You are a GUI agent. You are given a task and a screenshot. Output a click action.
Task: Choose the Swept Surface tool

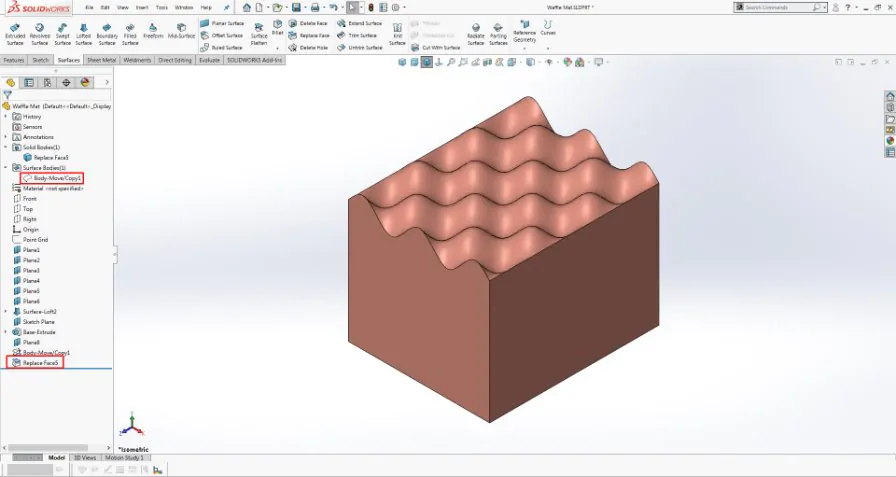coord(63,34)
